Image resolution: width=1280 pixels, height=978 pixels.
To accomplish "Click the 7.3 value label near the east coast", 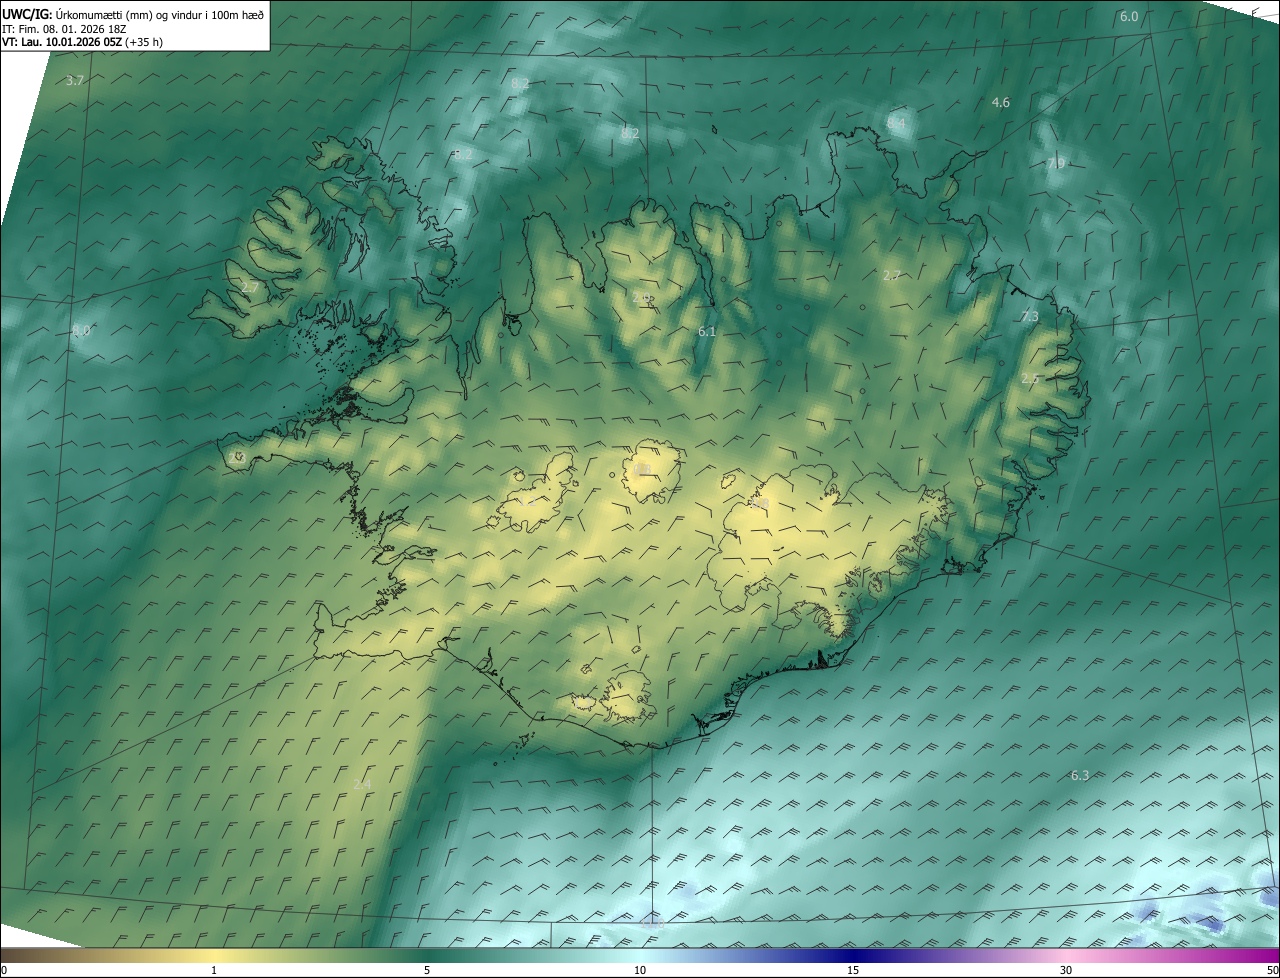I will [1030, 317].
